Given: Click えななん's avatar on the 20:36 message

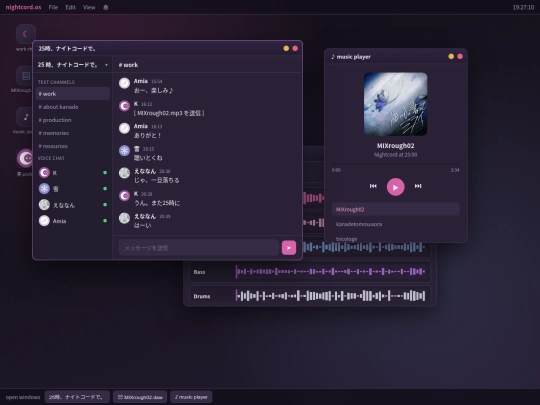Looking at the screenshot, I should 124,173.
